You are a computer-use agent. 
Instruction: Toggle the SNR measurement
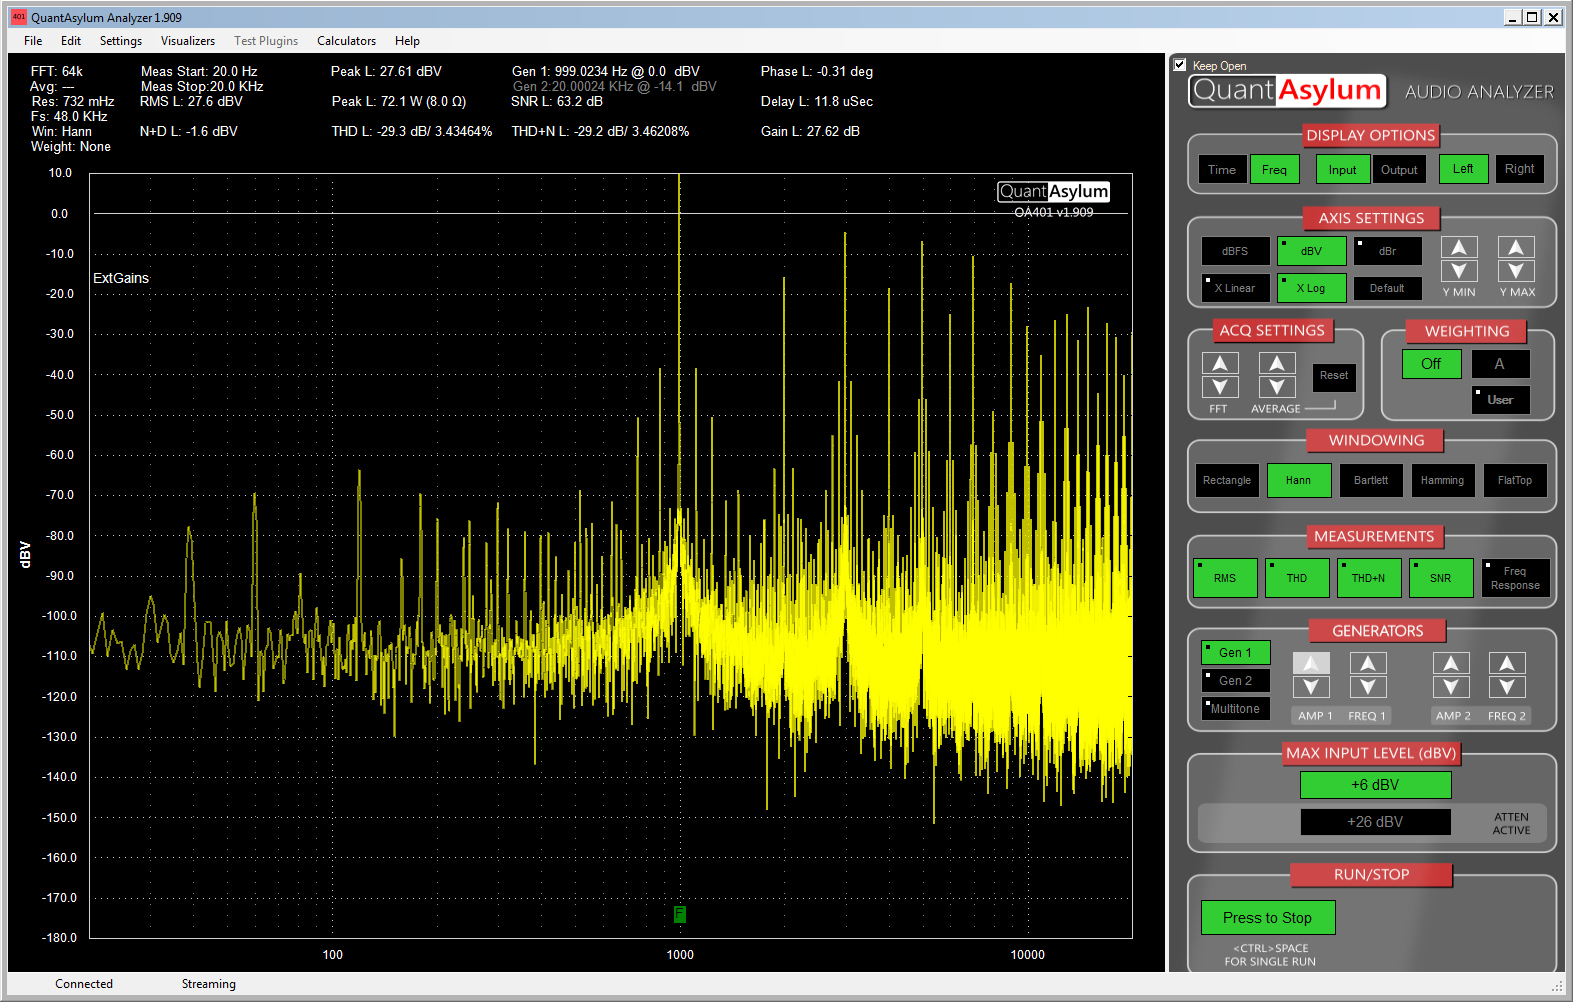(x=1441, y=578)
